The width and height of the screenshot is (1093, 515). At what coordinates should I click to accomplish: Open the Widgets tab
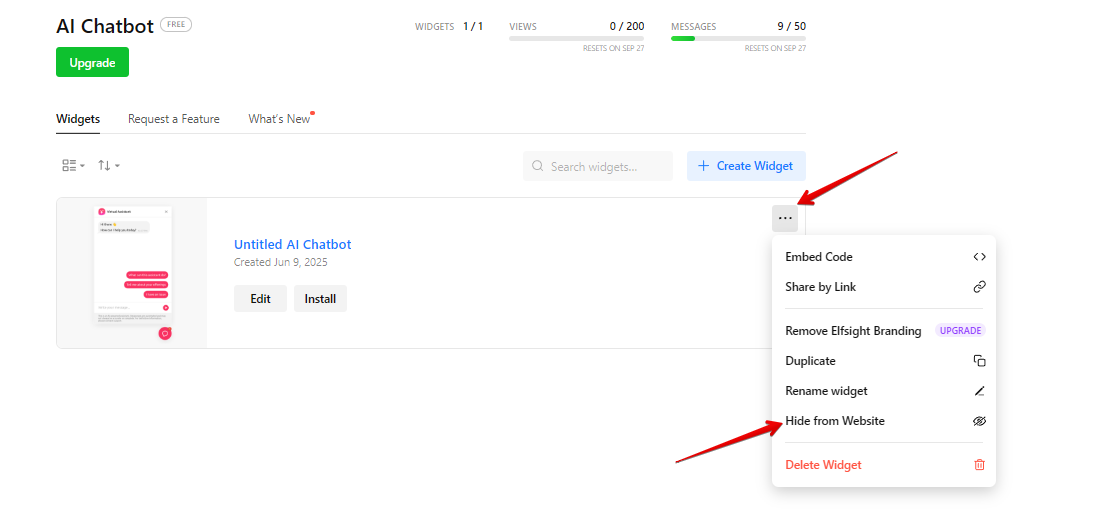pos(78,119)
